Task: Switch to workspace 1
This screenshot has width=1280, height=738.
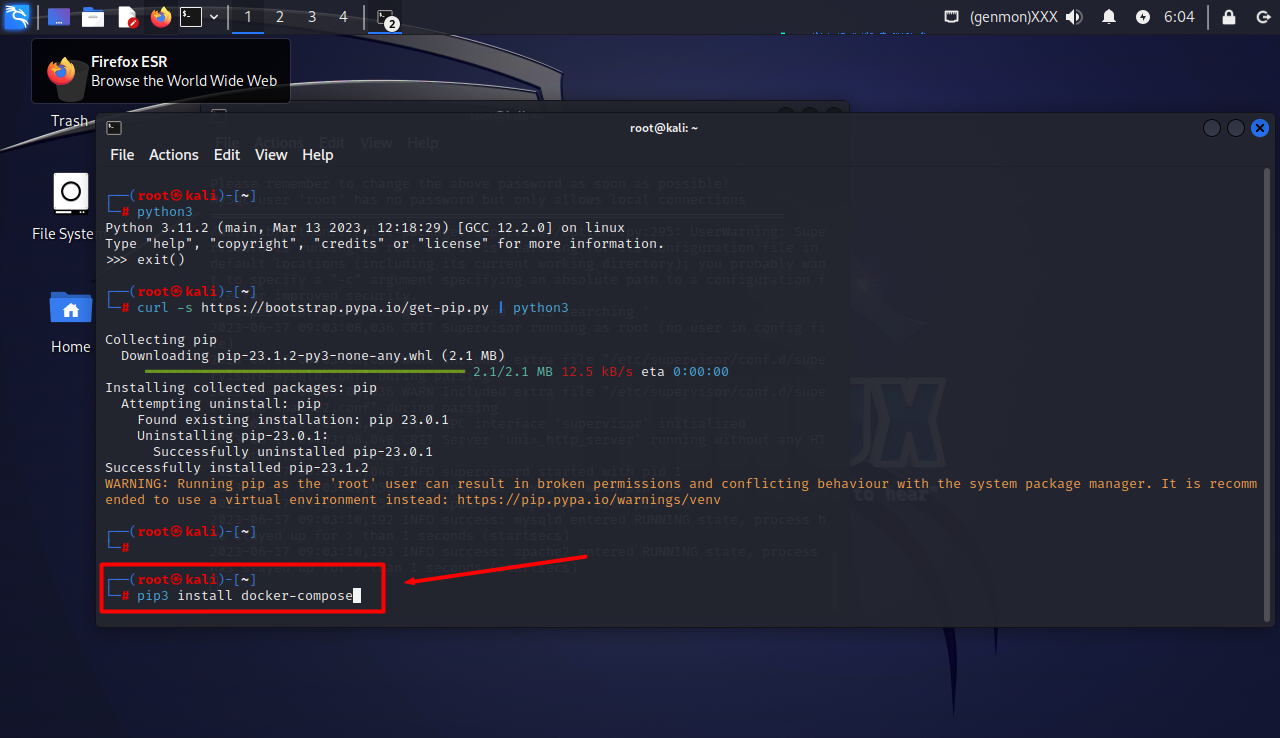Action: [x=248, y=17]
